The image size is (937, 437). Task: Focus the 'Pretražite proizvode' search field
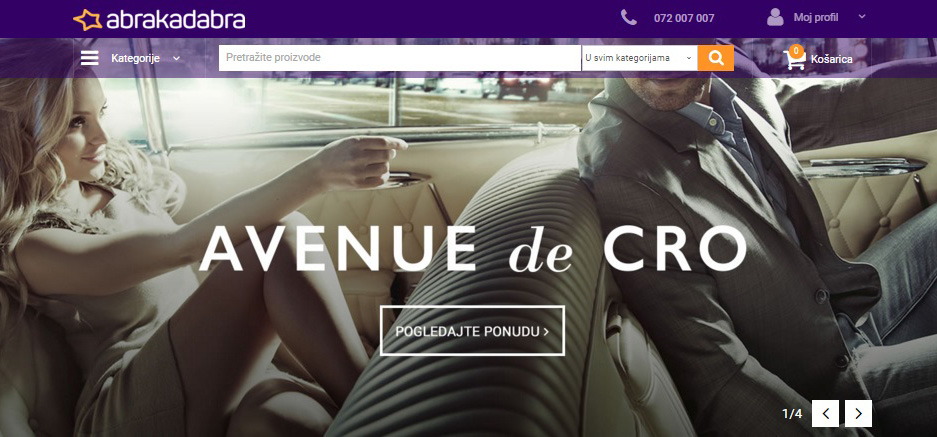pos(400,58)
